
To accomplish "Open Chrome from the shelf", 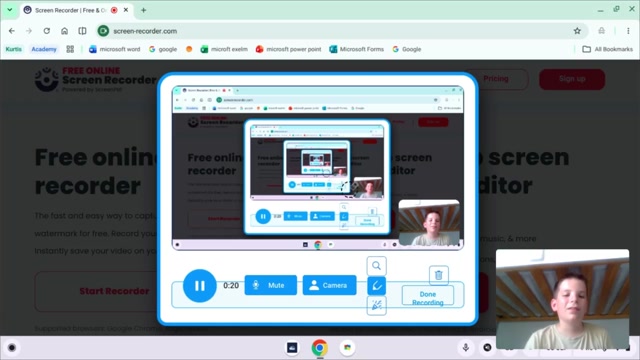I will [320, 348].
